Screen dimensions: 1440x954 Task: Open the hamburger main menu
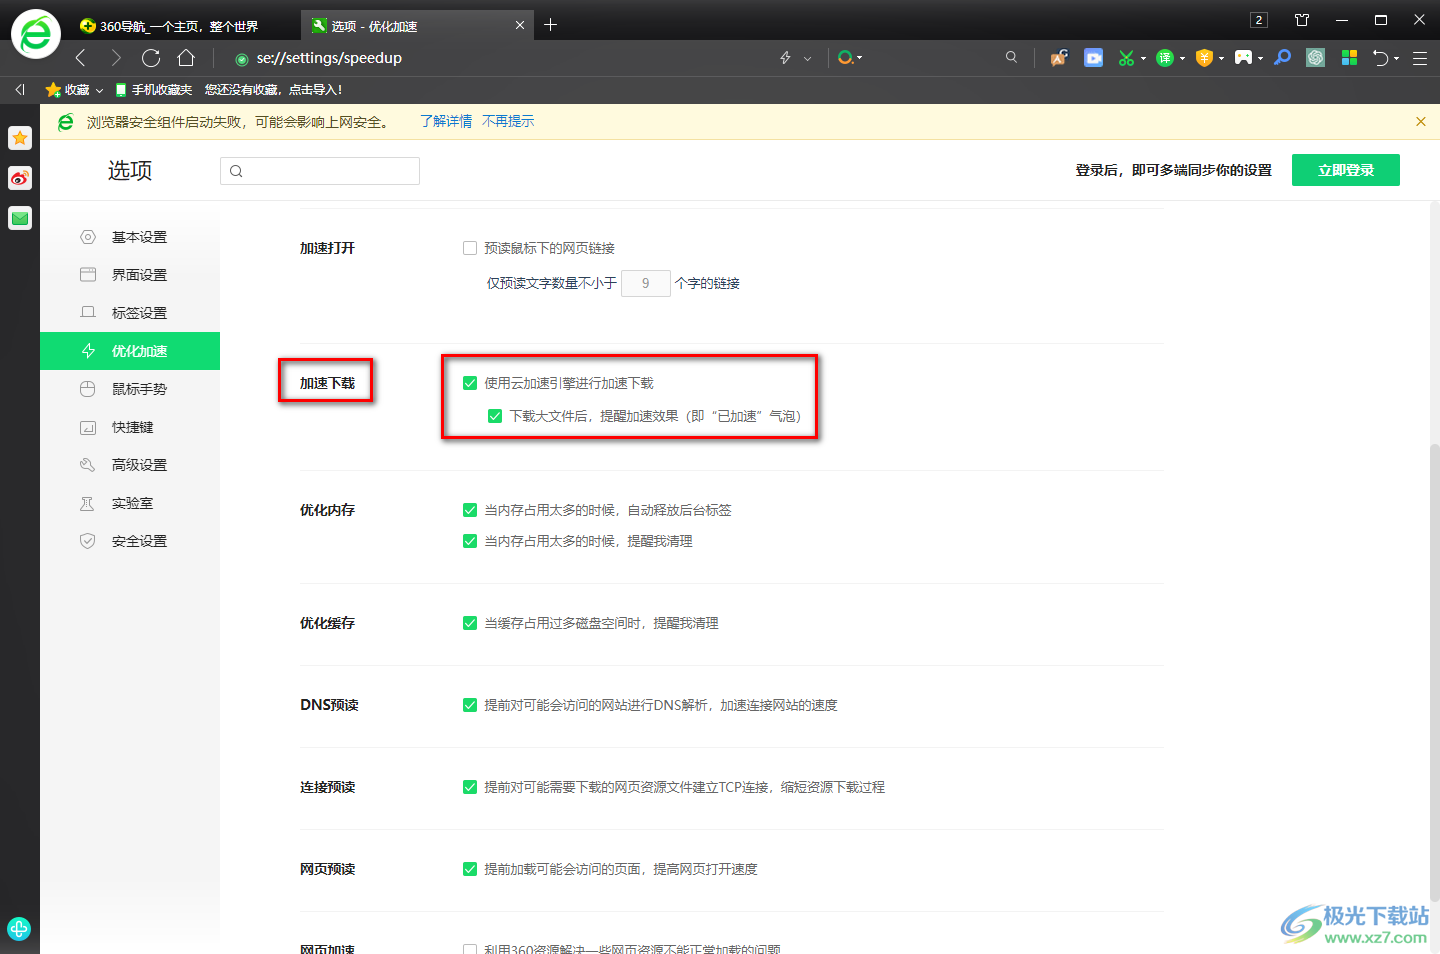click(x=1420, y=58)
